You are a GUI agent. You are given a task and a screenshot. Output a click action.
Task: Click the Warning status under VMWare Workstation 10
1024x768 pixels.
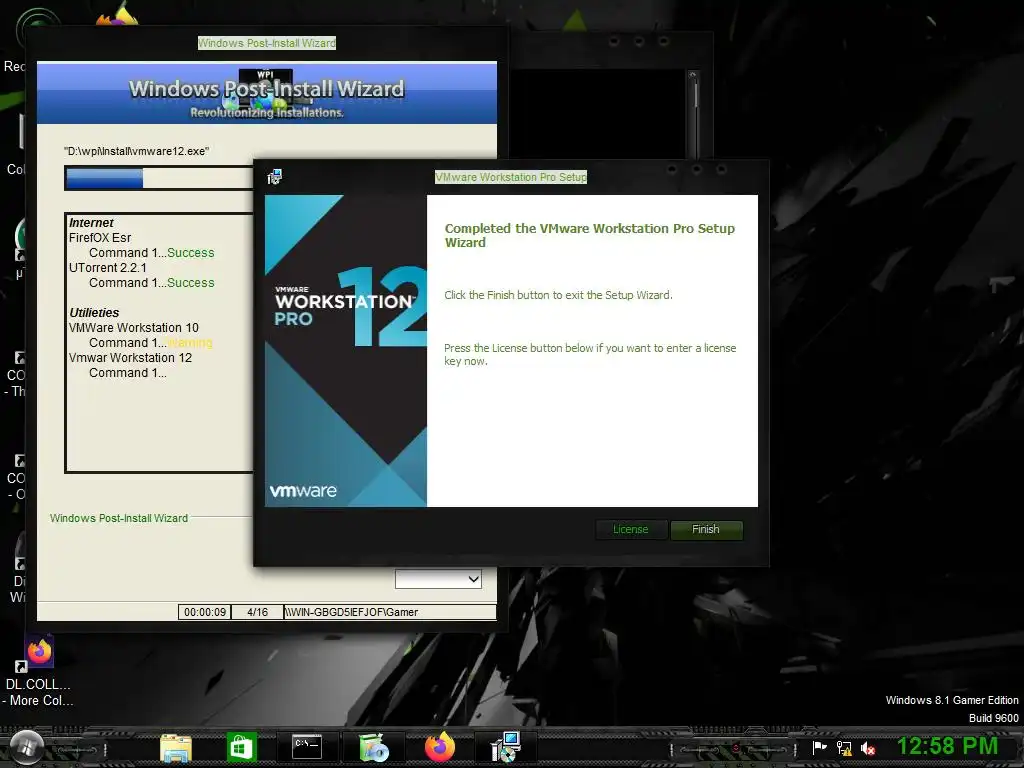click(190, 343)
